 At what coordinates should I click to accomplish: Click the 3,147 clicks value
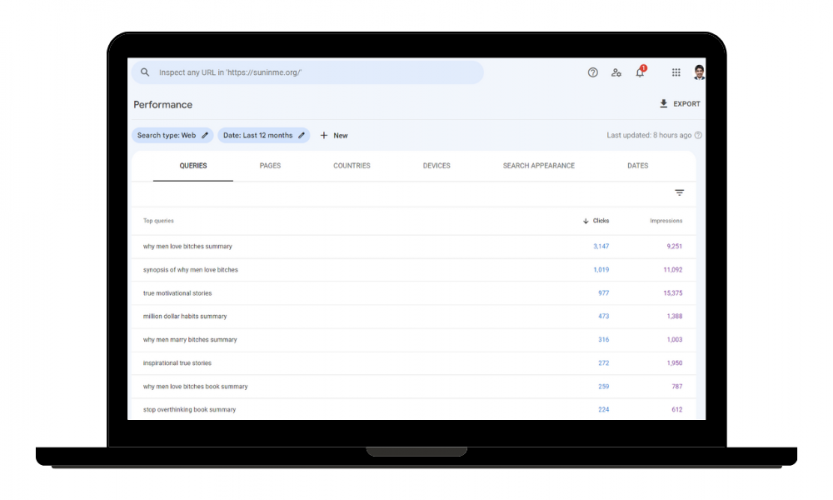point(601,247)
